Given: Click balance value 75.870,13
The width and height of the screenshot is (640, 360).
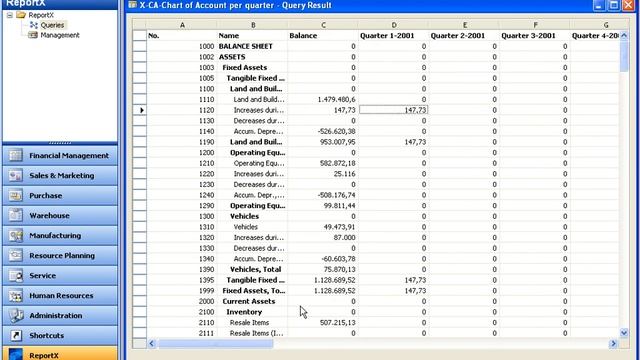Looking at the screenshot, I should point(339,269).
